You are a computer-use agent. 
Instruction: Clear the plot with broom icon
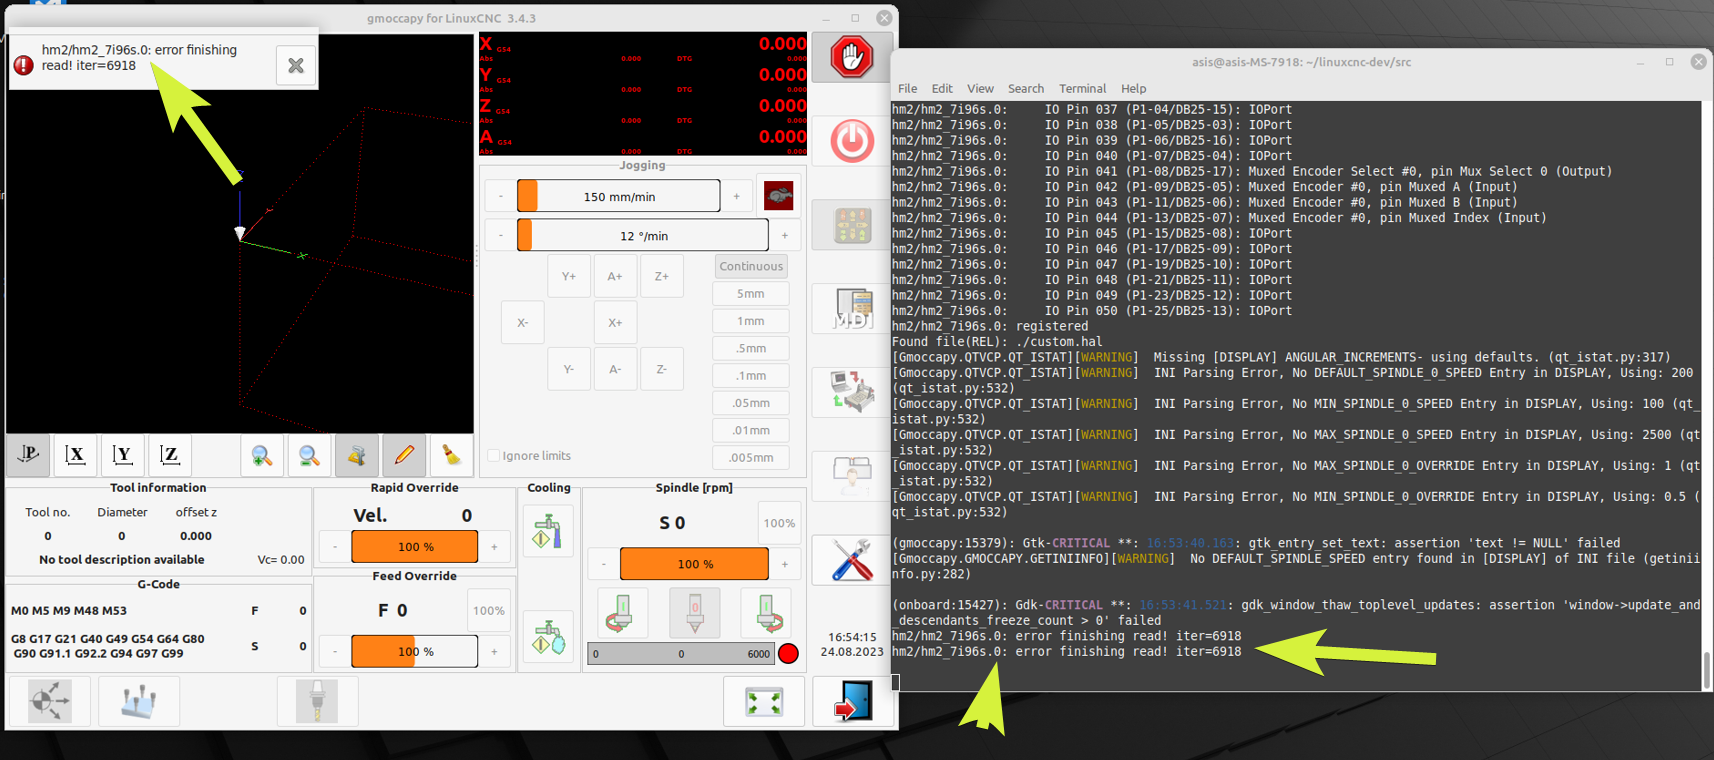(451, 455)
